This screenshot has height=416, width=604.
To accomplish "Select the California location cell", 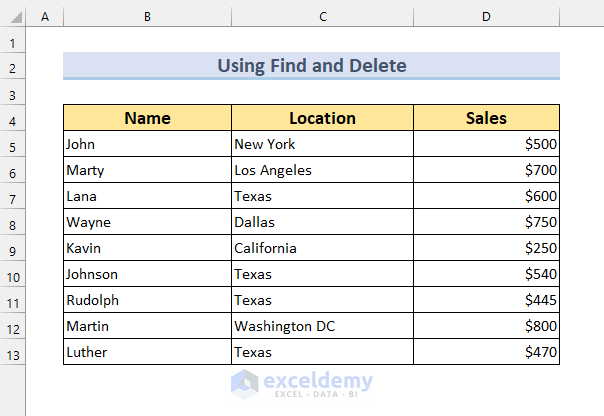I will click(x=322, y=248).
